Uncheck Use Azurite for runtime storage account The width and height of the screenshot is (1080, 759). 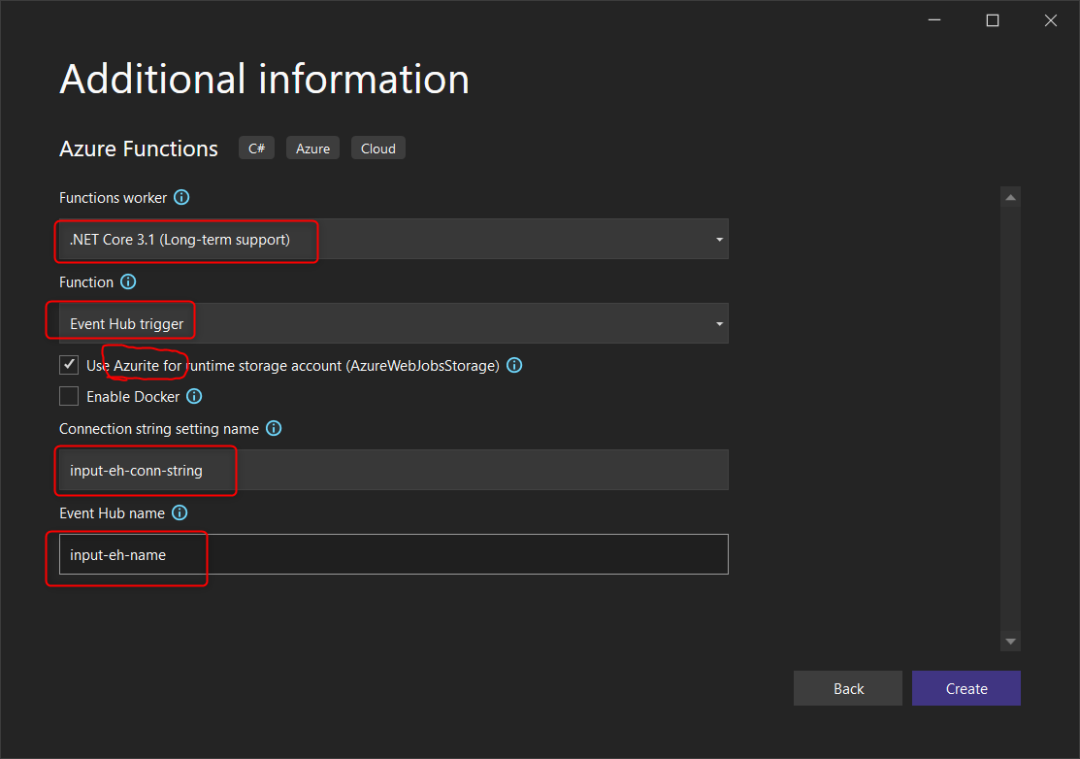click(69, 365)
